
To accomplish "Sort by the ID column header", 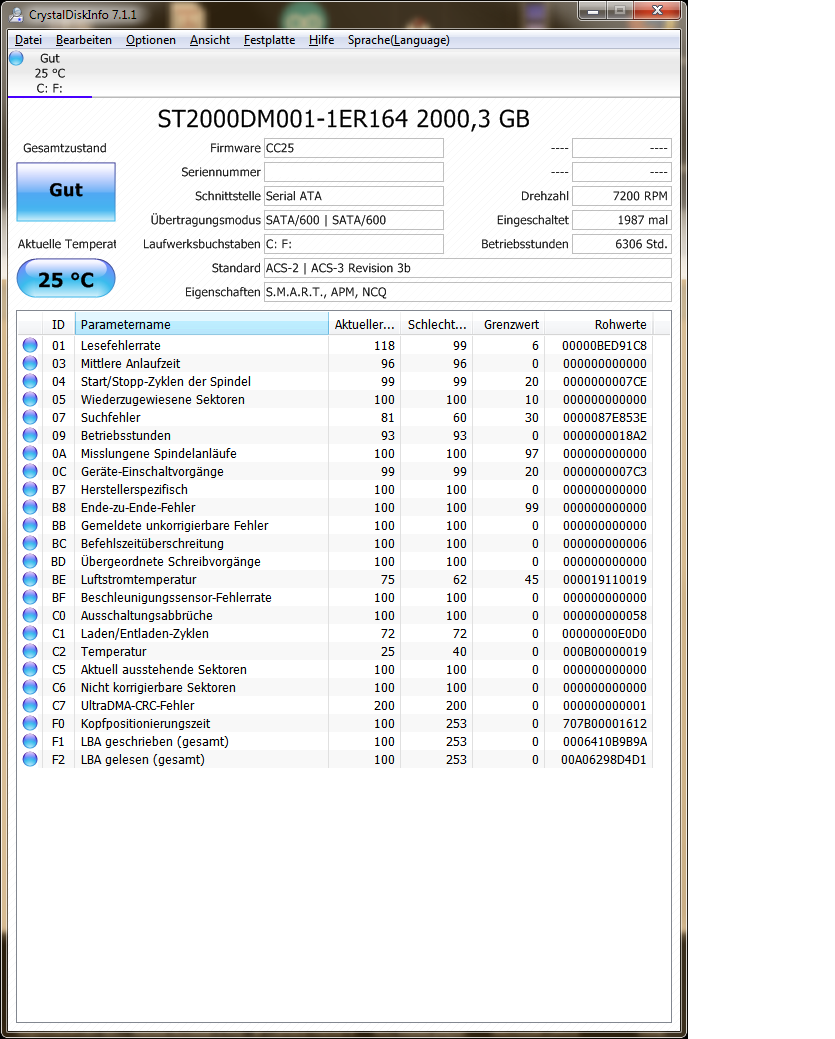I will pyautogui.click(x=58, y=325).
